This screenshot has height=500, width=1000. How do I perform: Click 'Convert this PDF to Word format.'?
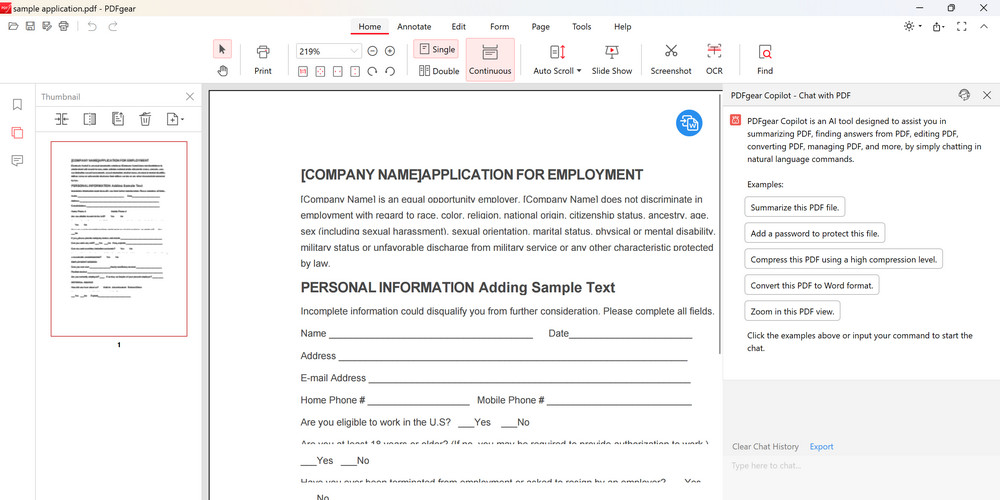tap(812, 285)
